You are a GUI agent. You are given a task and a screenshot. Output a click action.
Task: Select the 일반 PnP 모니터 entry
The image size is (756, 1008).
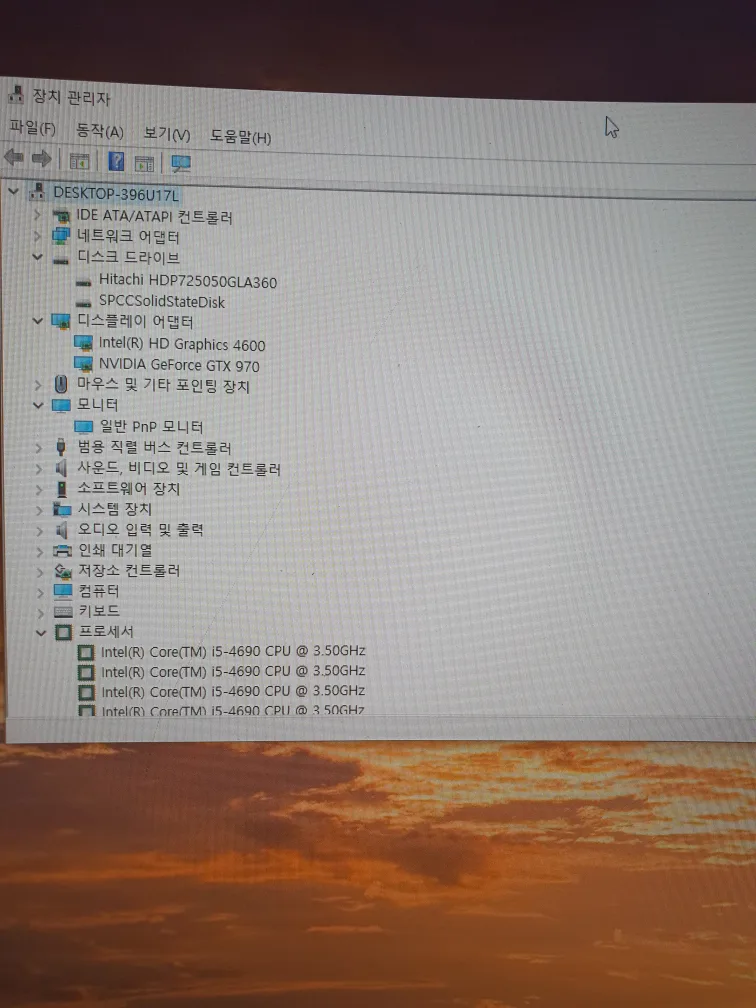pyautogui.click(x=152, y=427)
